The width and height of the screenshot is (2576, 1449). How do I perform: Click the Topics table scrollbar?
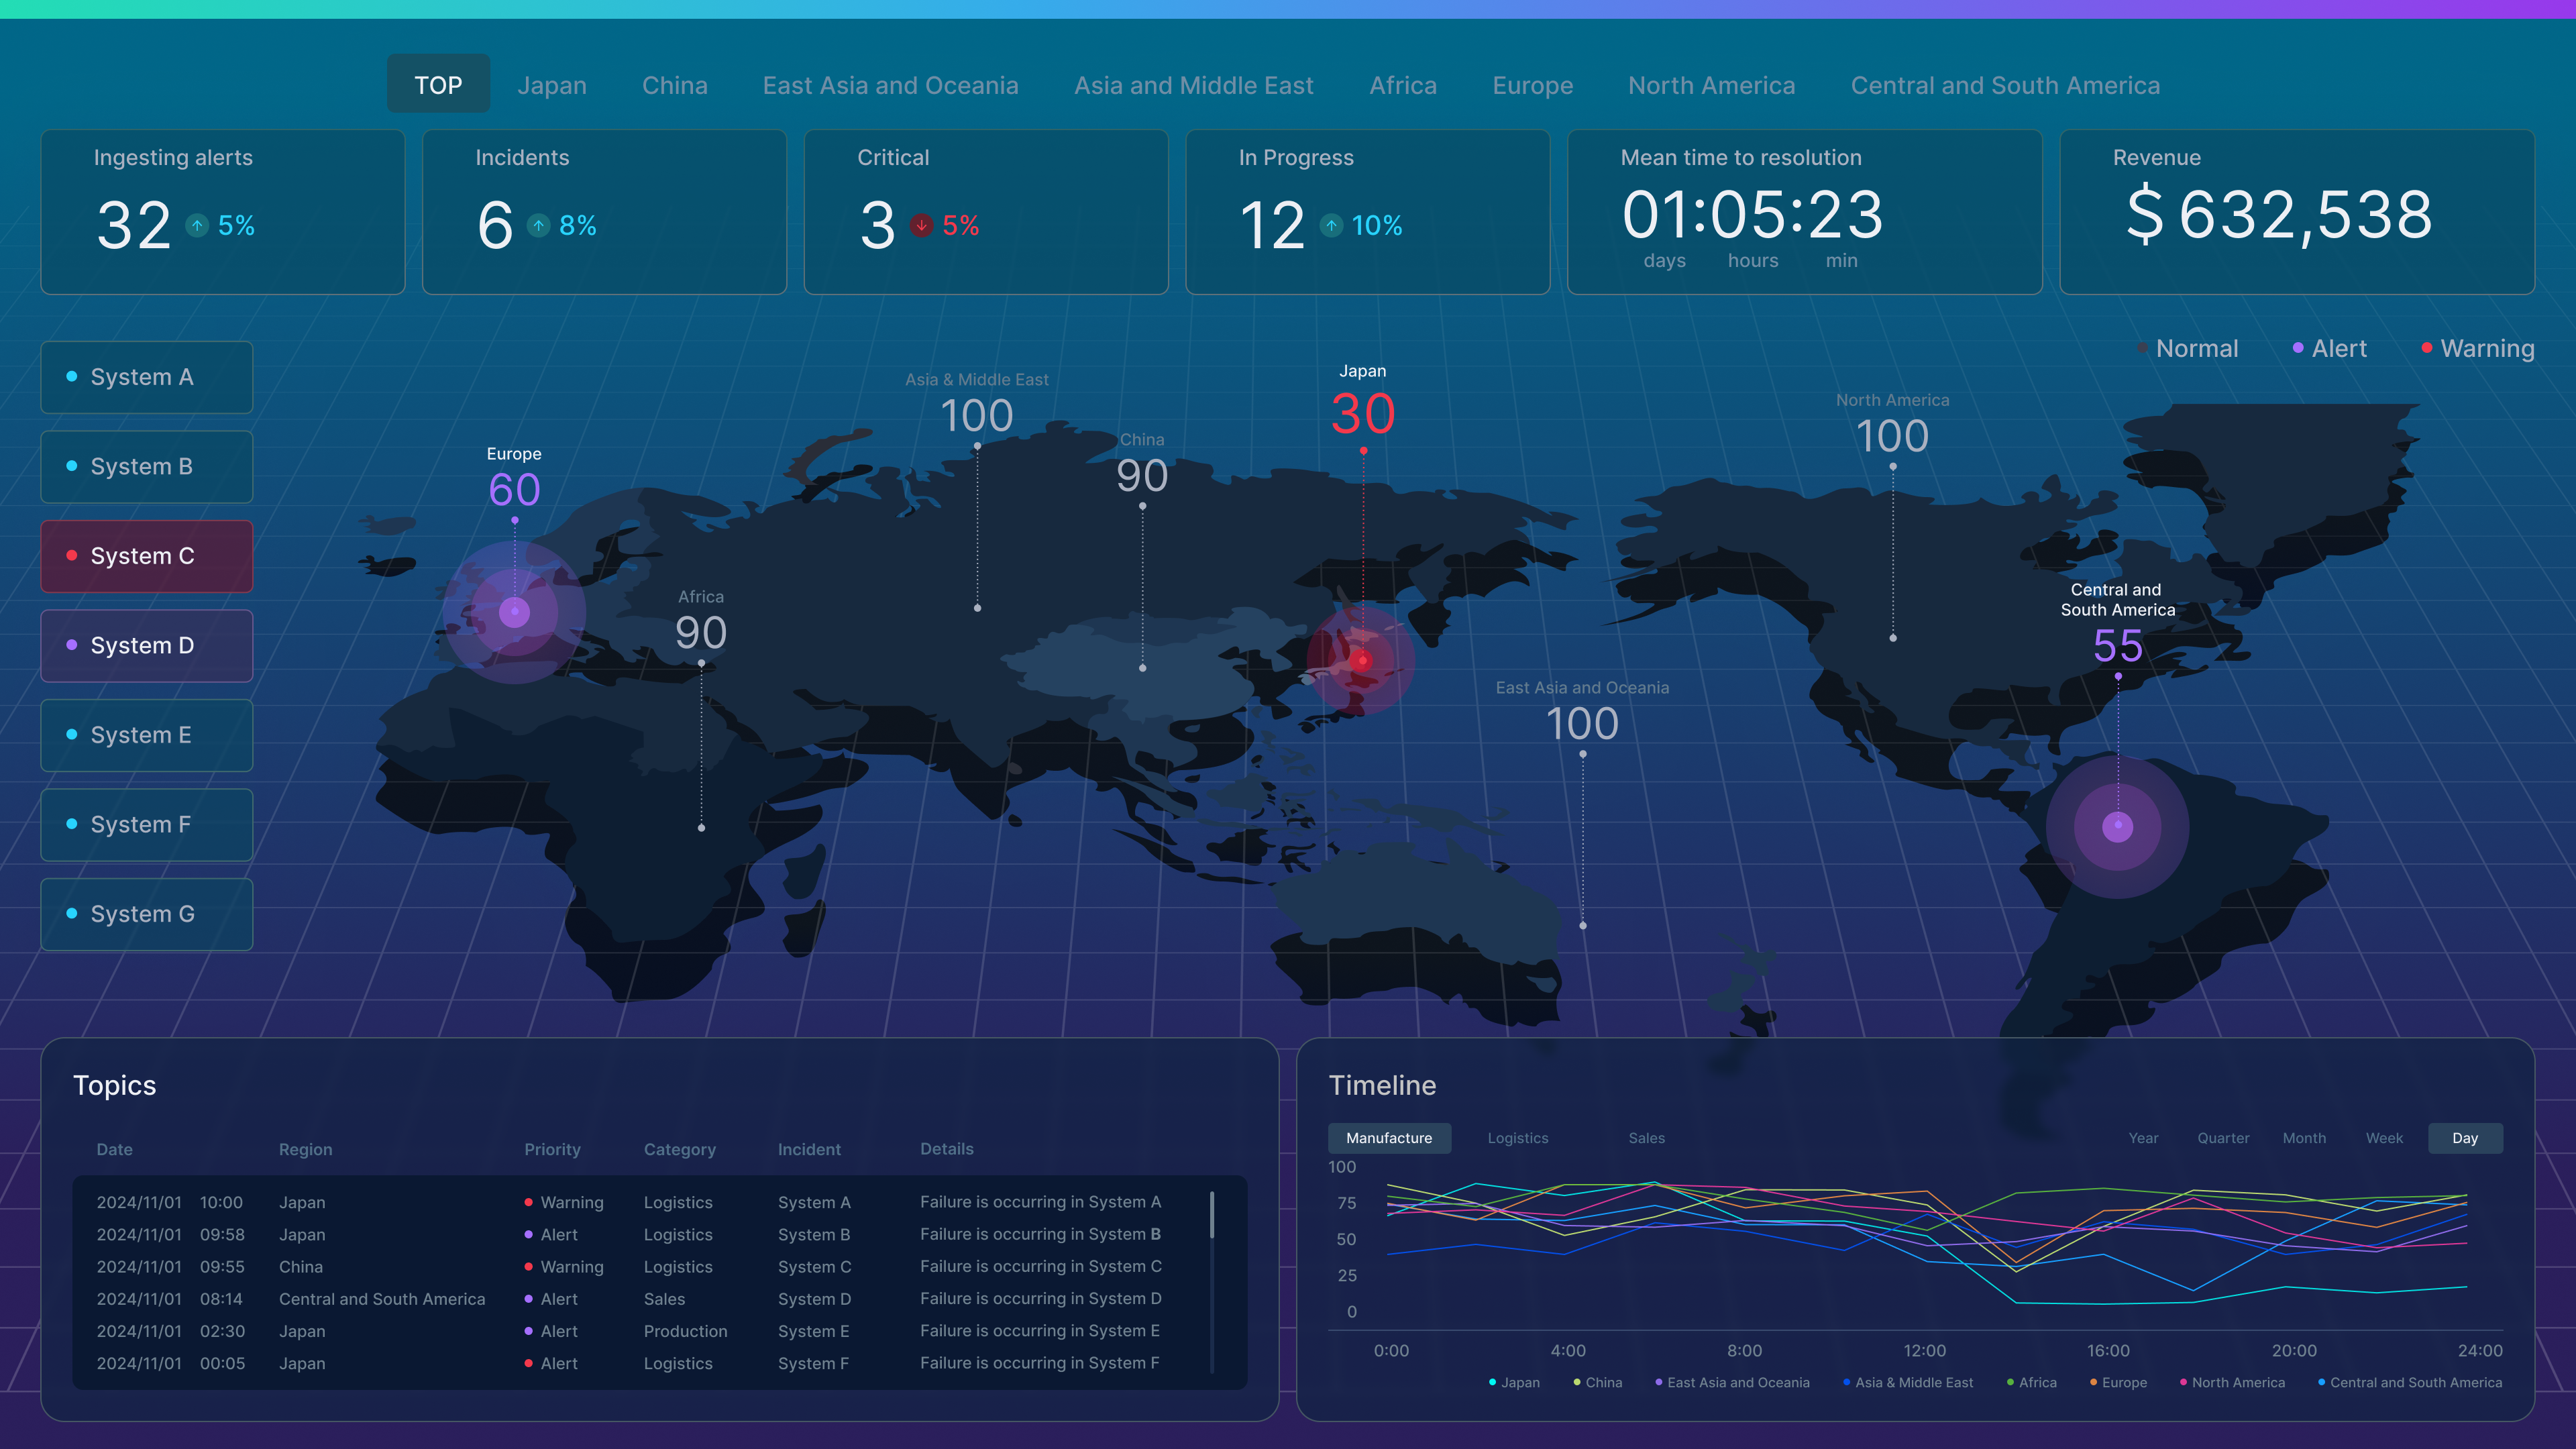pos(1212,1215)
